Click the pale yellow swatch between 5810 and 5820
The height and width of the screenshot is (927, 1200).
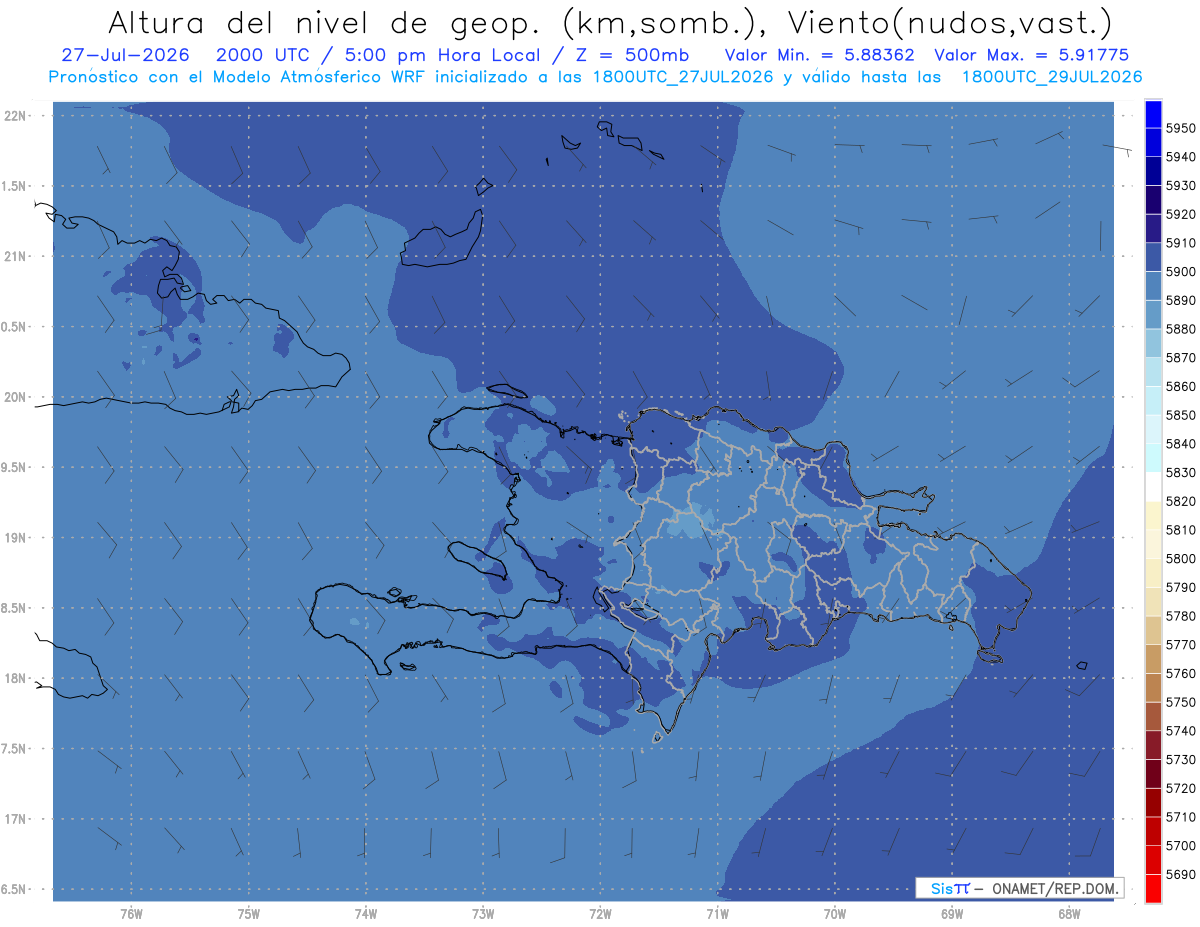[1153, 516]
